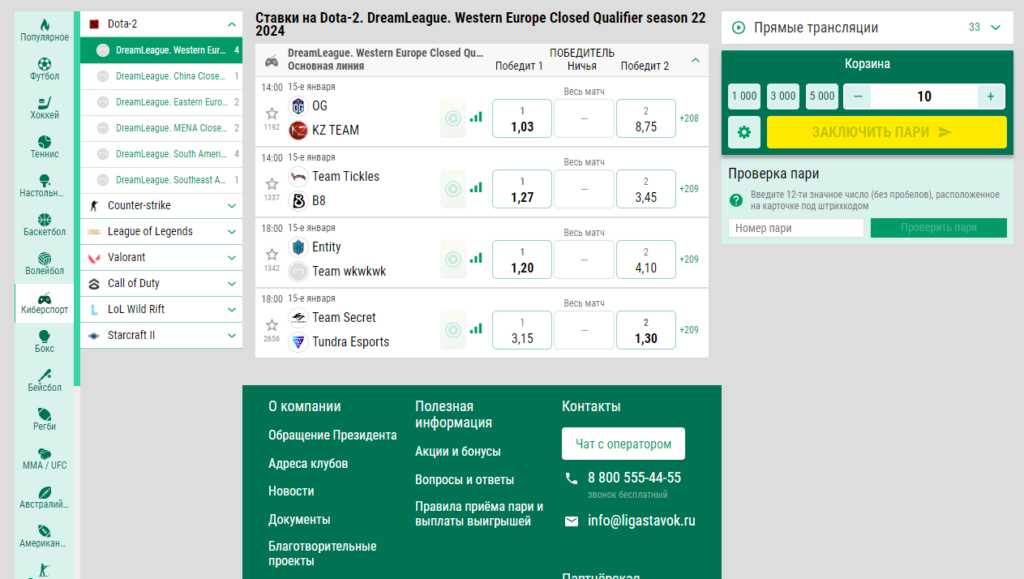Open the MMA / UFC sidebar section
The height and width of the screenshot is (579, 1024).
44,459
